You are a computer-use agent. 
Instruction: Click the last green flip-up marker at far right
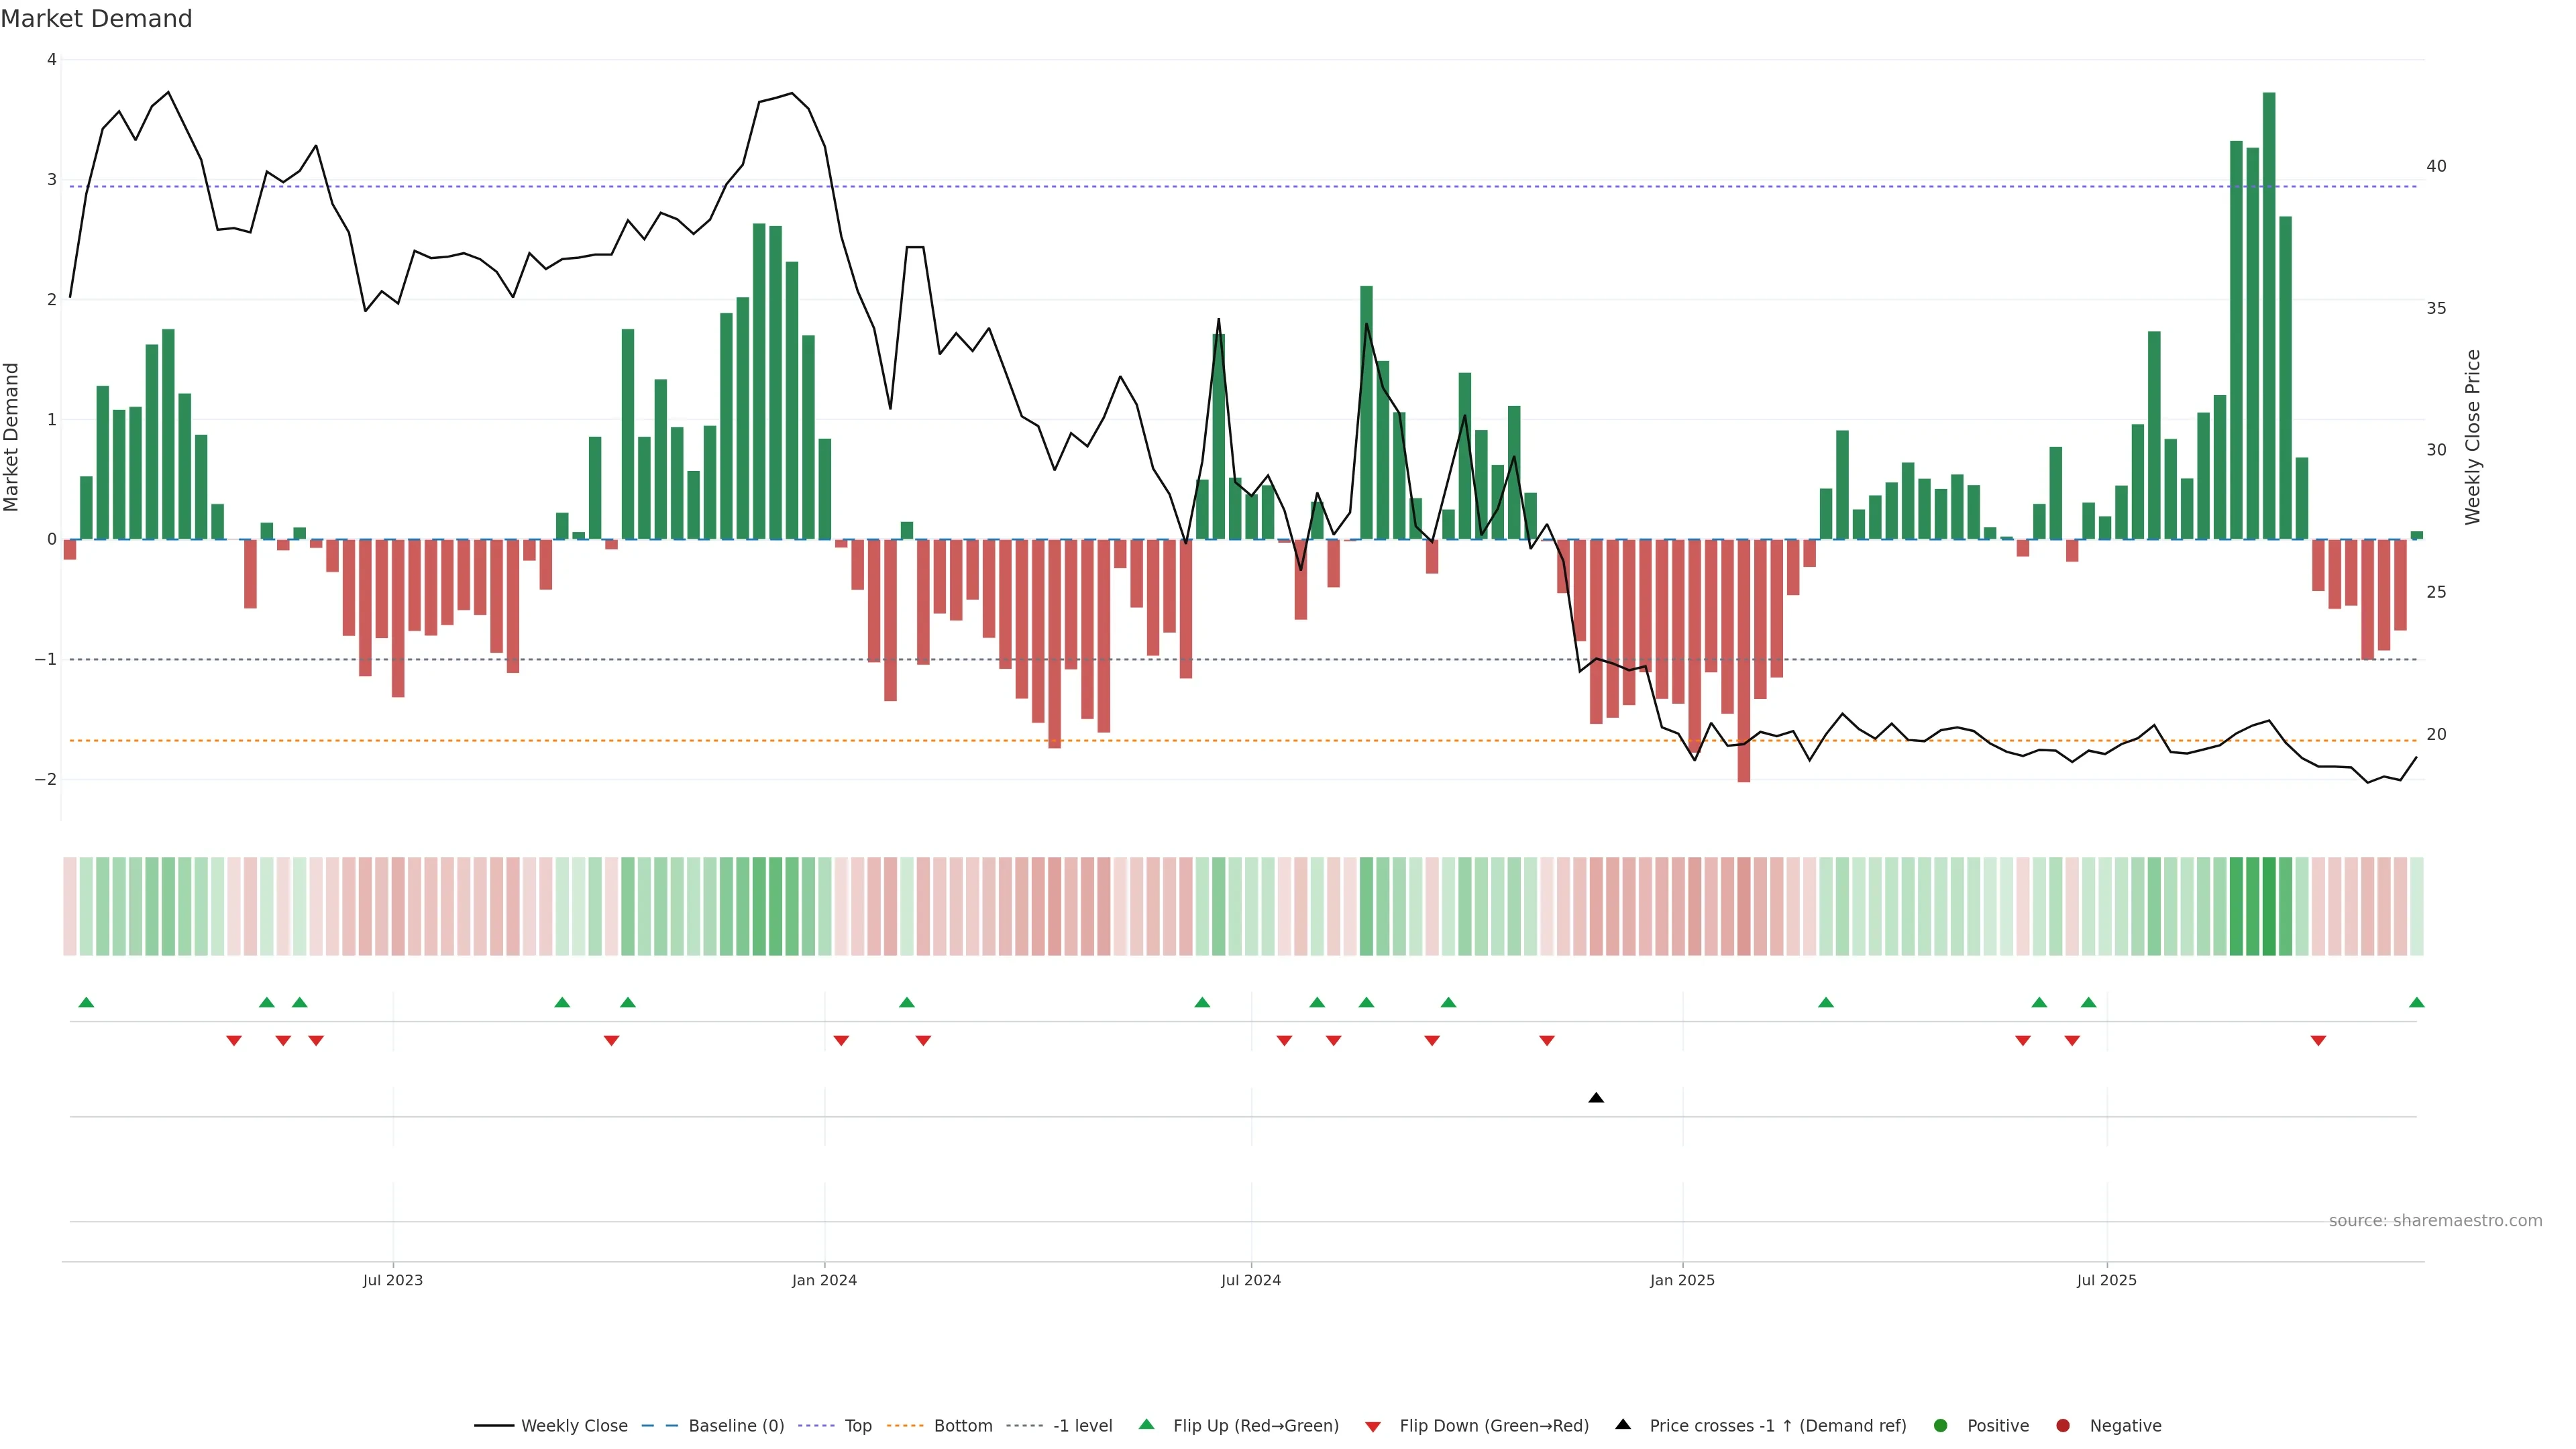click(x=2416, y=1002)
